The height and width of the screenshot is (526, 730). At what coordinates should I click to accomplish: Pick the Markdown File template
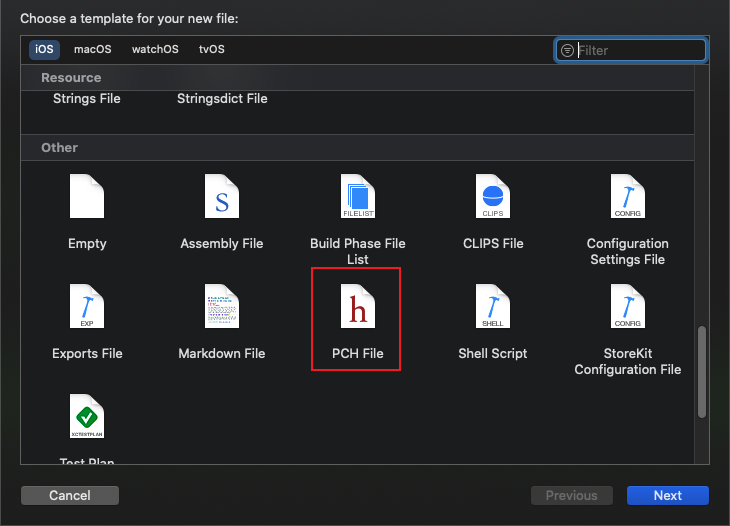pos(221,308)
